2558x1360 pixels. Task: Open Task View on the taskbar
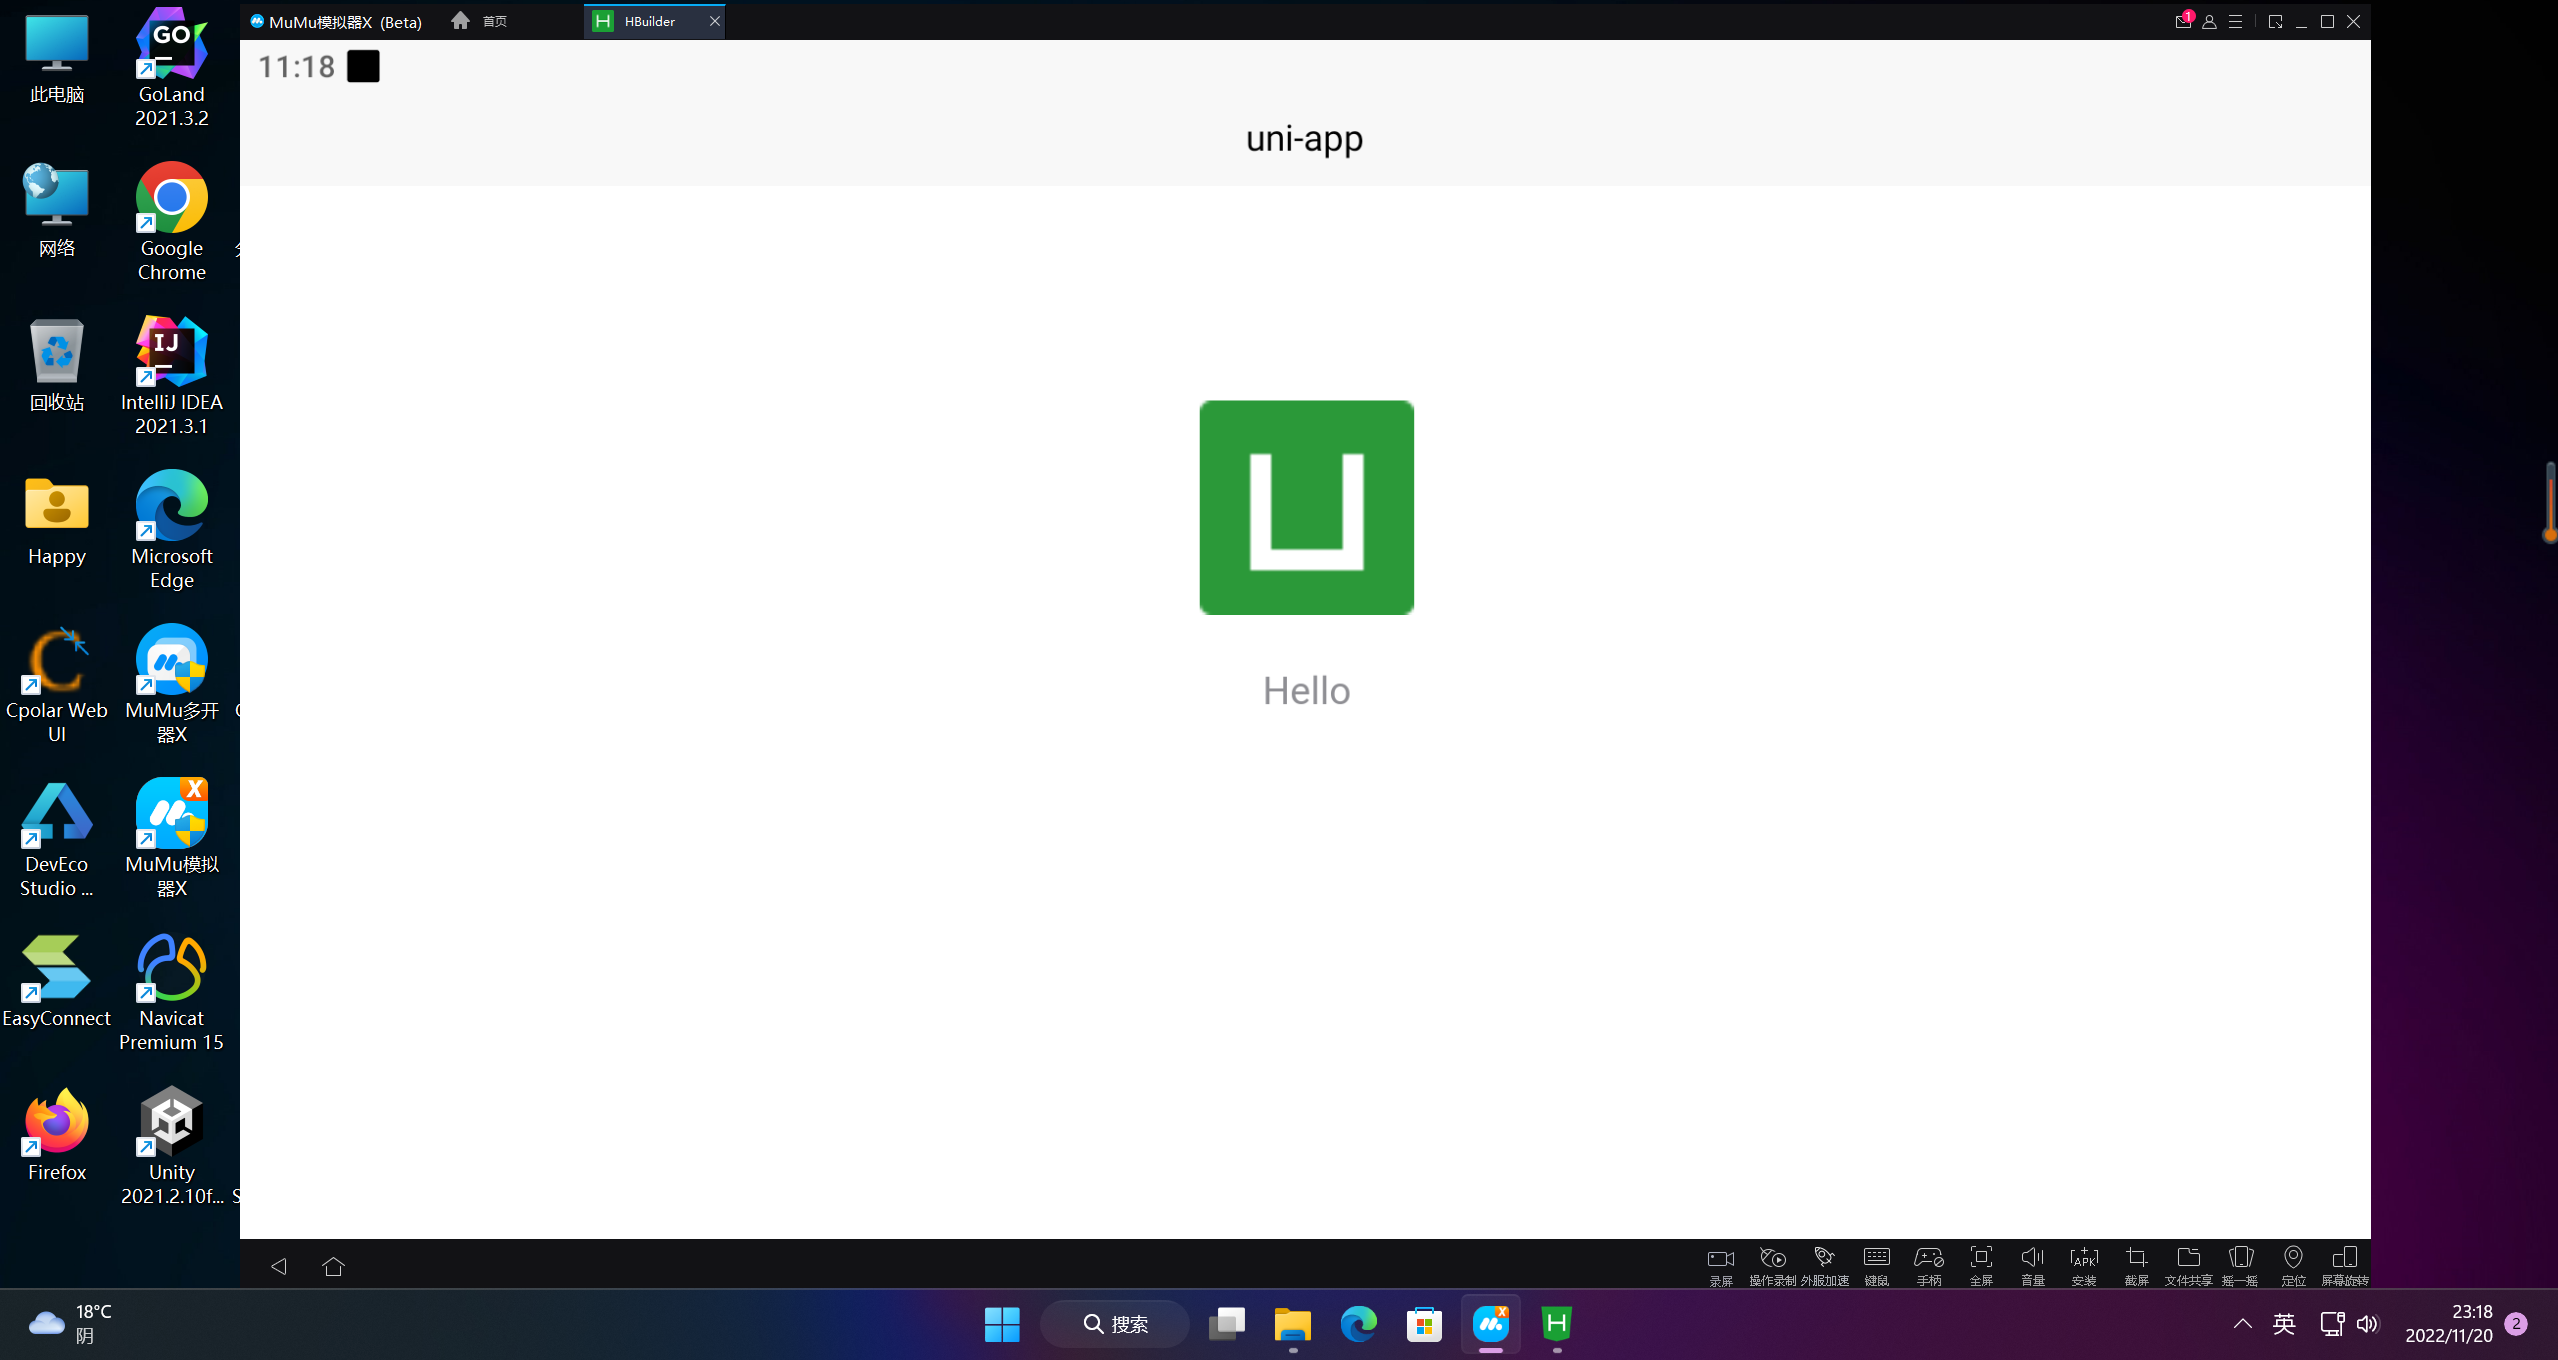tap(1227, 1324)
